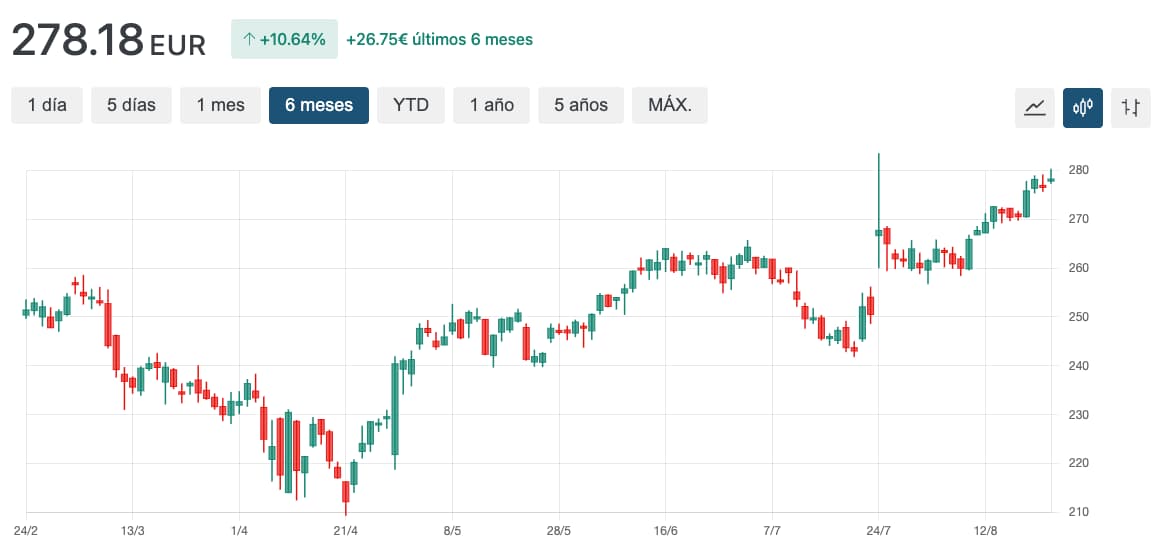Click the "+26.75€ últimos 6 meses" text

(439, 40)
